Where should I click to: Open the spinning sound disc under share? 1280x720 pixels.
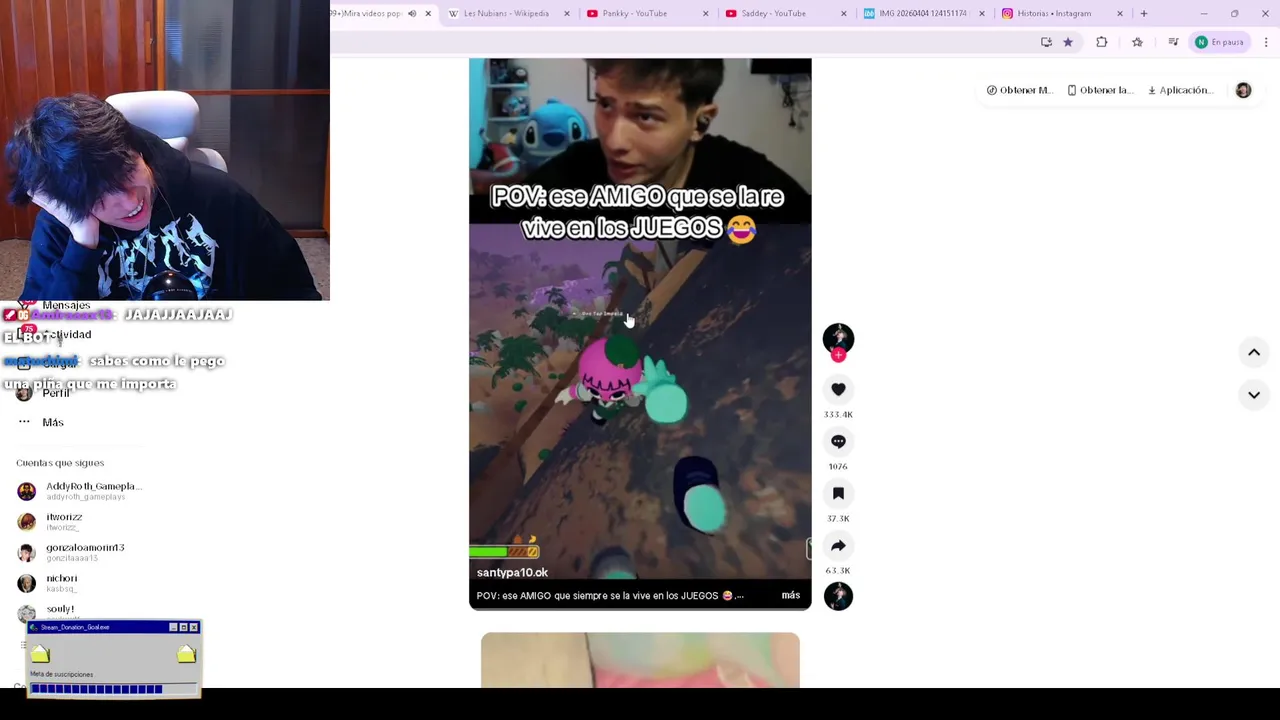(838, 596)
